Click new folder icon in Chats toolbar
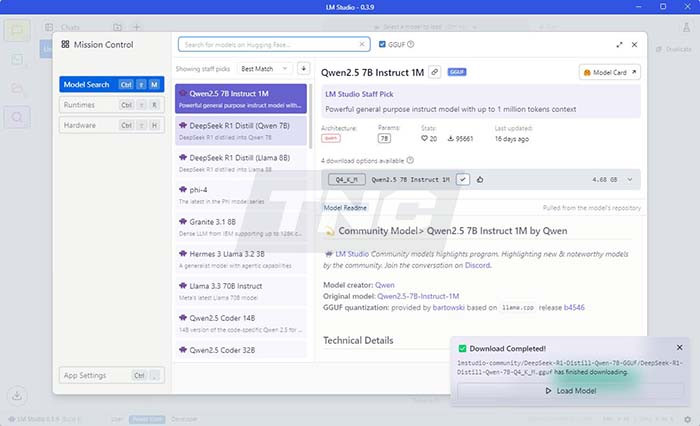The width and height of the screenshot is (700, 426). (117, 27)
